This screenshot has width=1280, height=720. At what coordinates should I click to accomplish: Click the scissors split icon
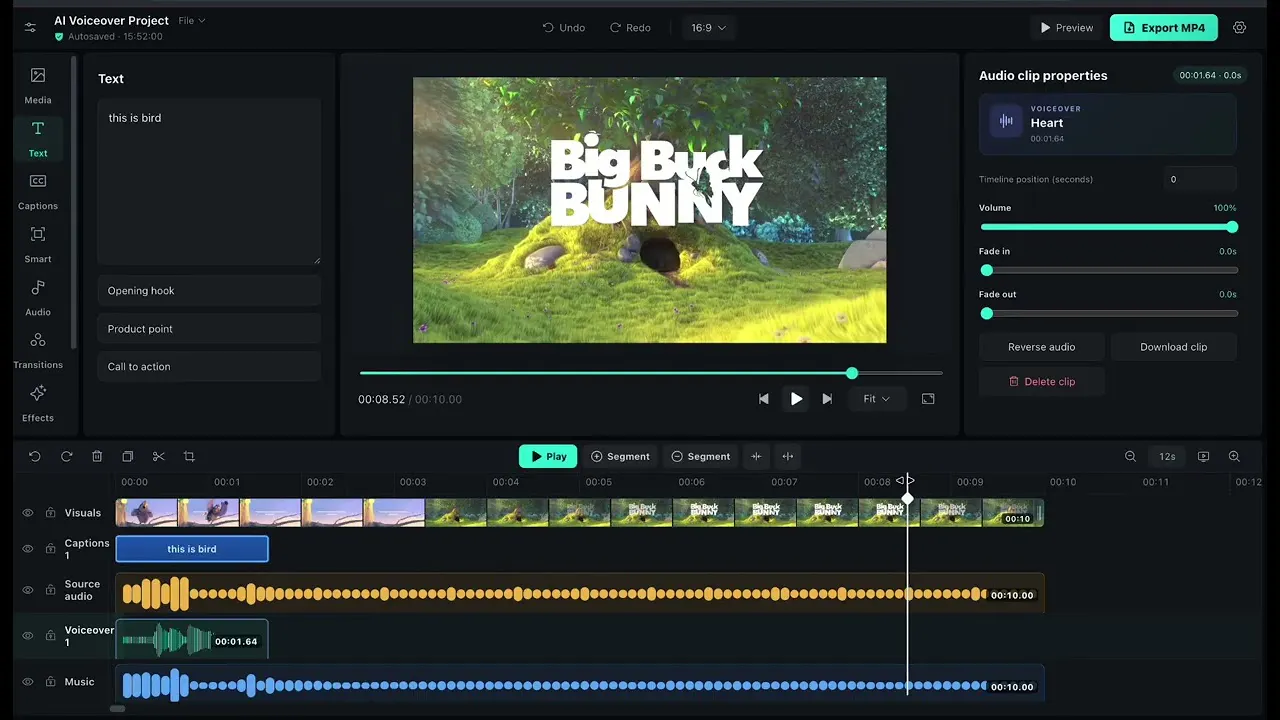click(158, 457)
